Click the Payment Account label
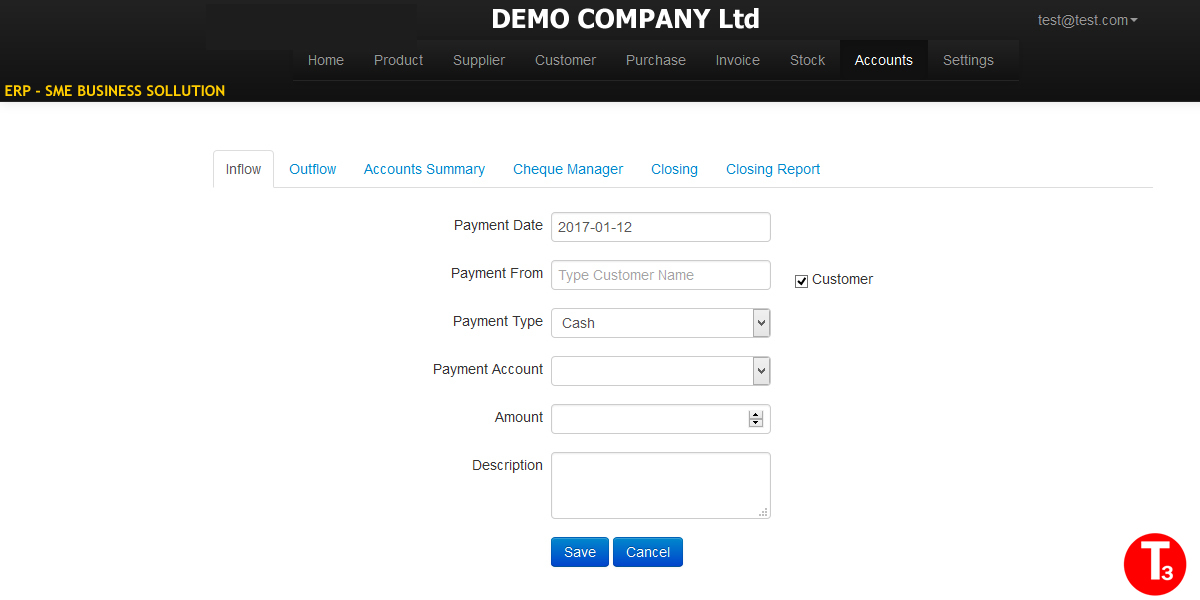 coord(488,369)
